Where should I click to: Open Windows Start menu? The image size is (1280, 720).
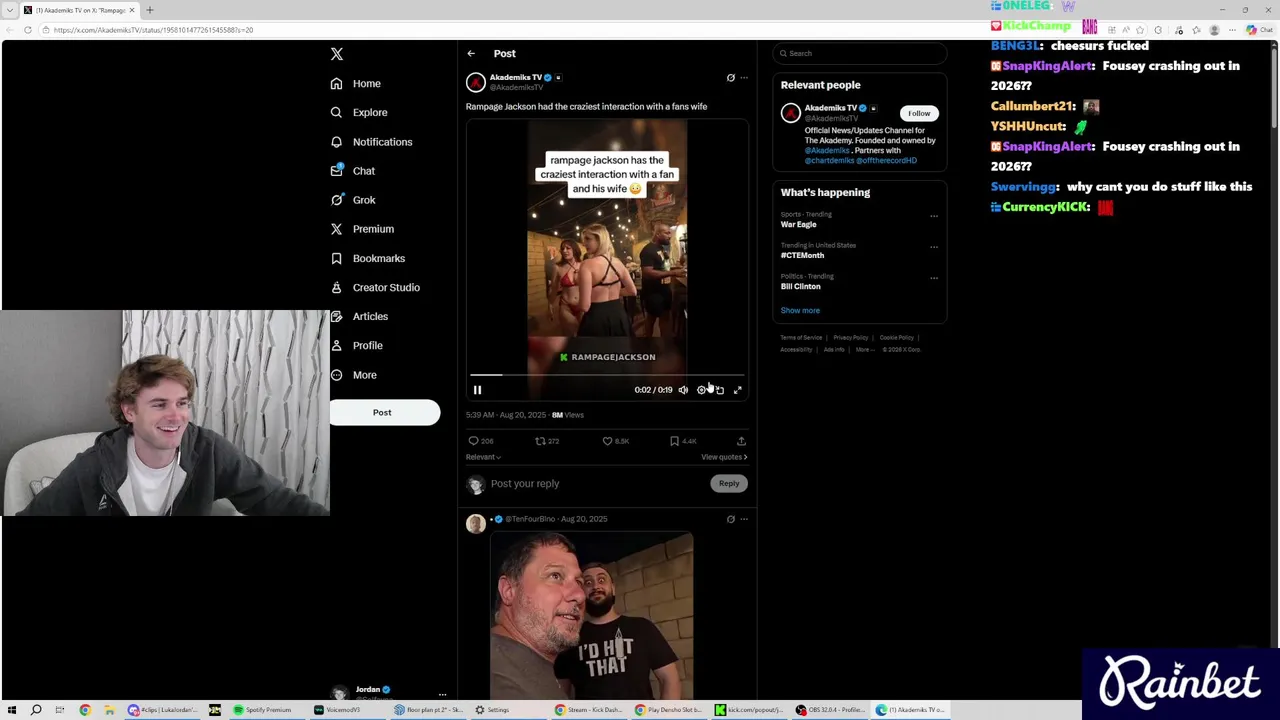tap(11, 710)
